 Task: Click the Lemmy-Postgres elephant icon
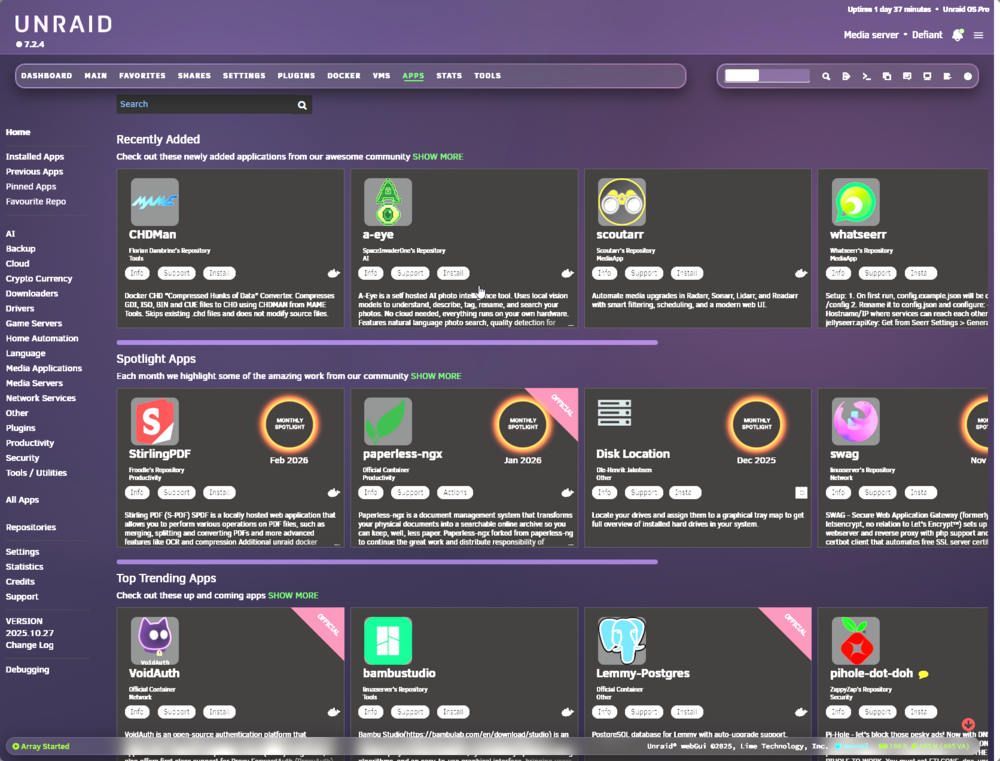pos(622,640)
